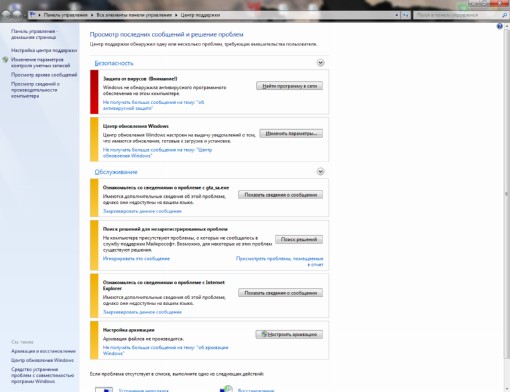Open Изменение параметров контроля учетных записей link

coord(40,62)
